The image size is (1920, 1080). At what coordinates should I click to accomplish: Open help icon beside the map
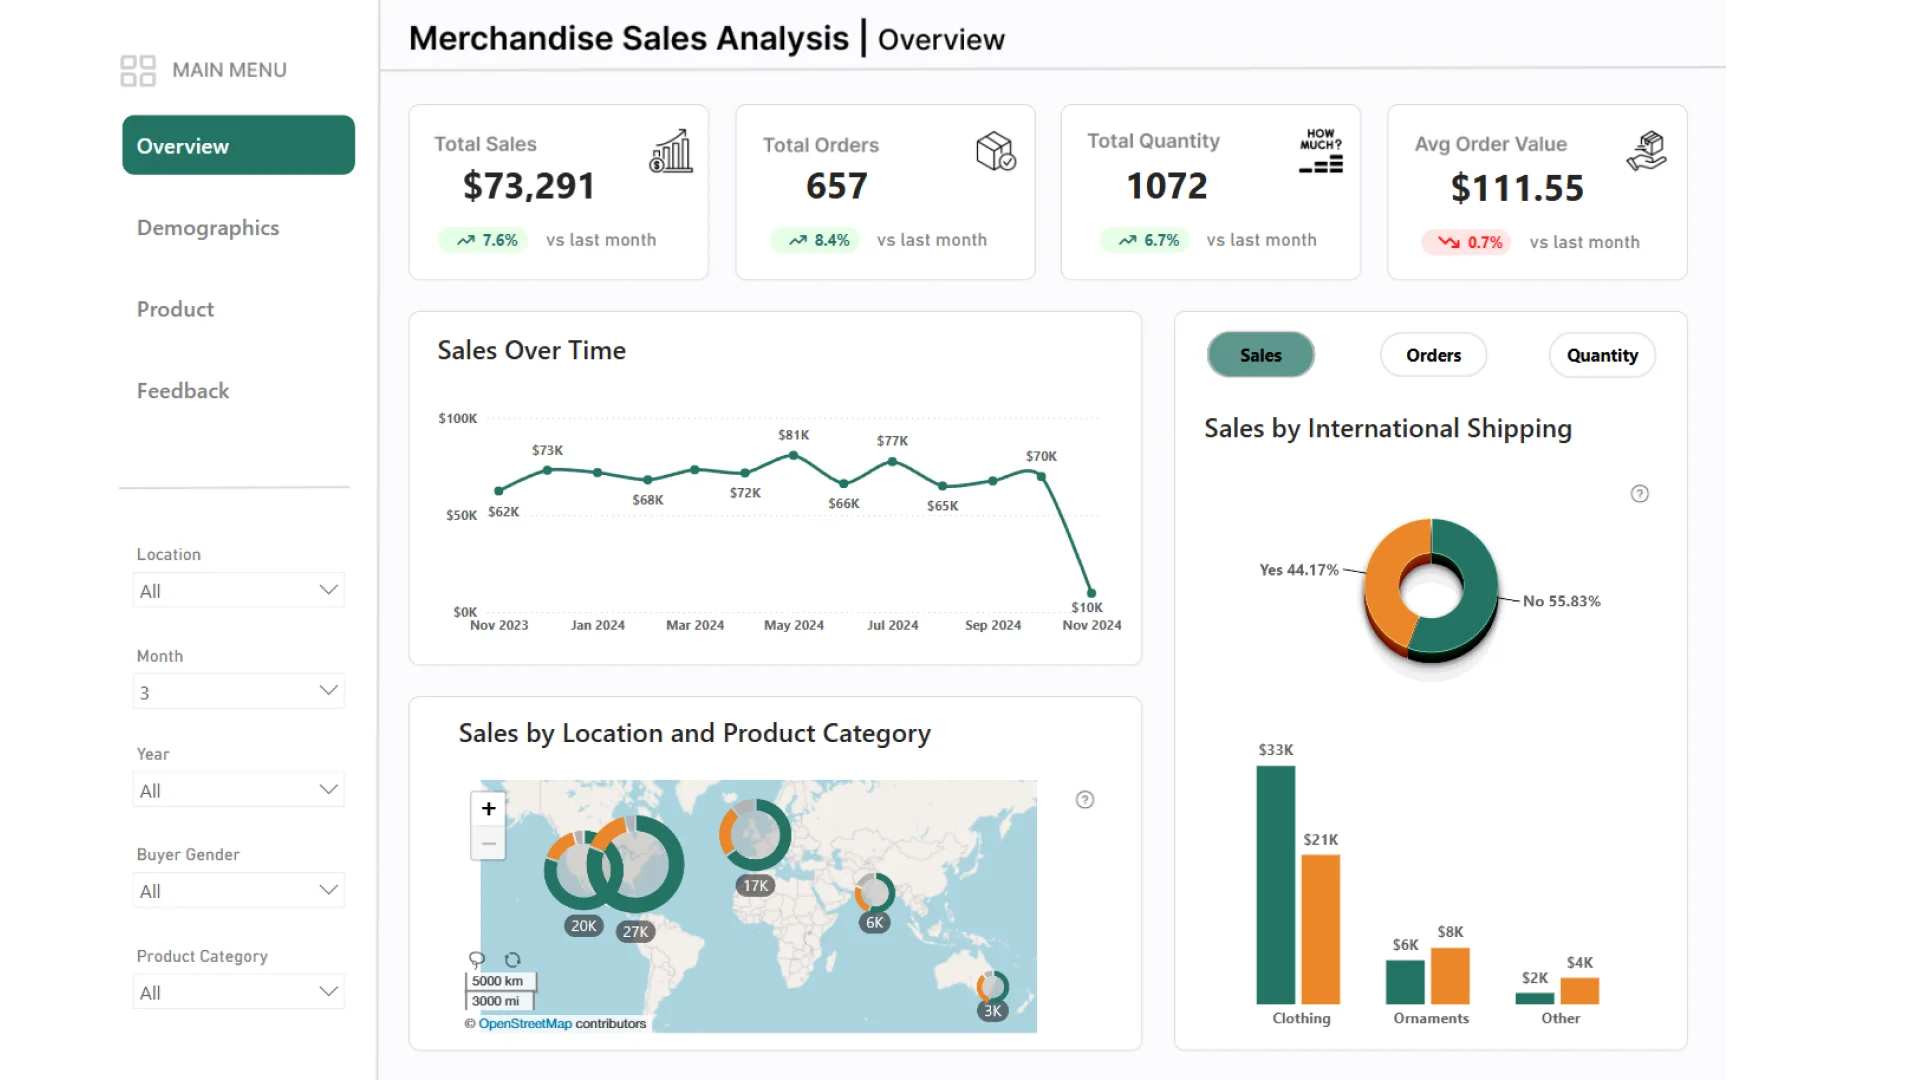(x=1085, y=800)
